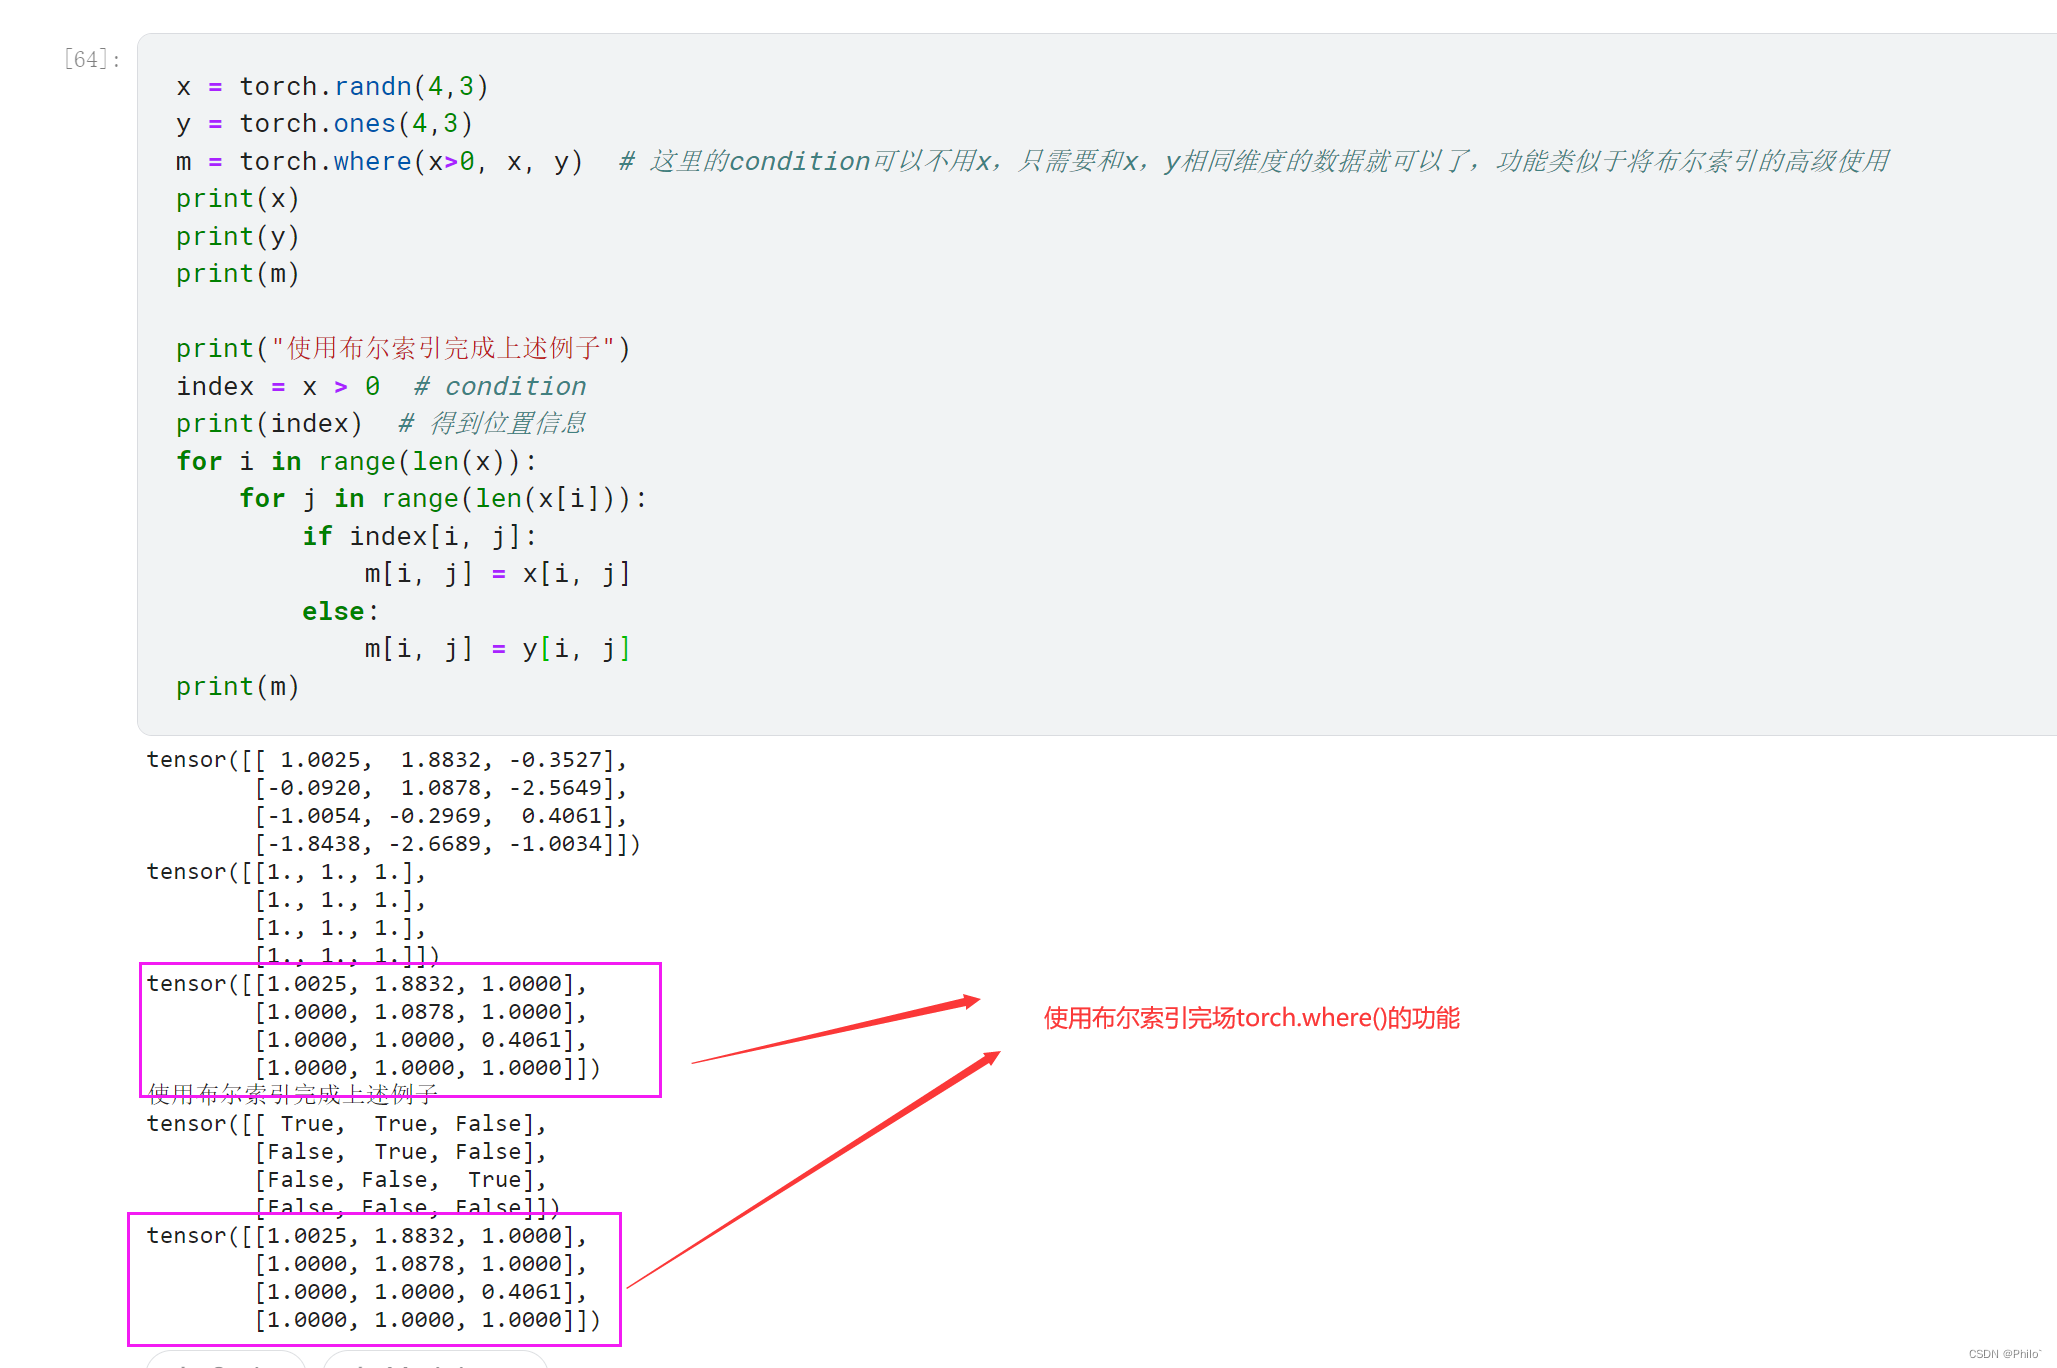Click the 'else:' keyword line

341,611
